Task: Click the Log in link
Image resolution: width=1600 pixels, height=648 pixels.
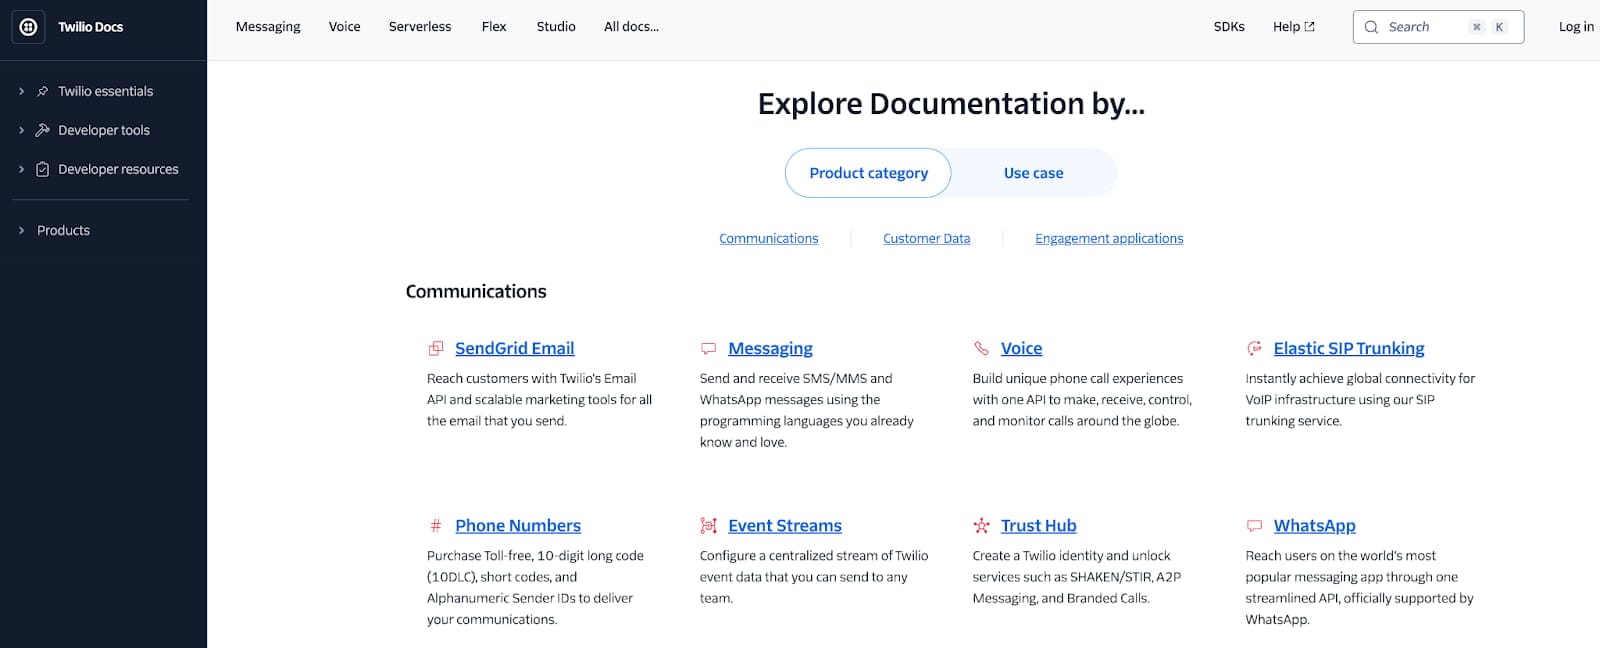Action: click(x=1576, y=27)
